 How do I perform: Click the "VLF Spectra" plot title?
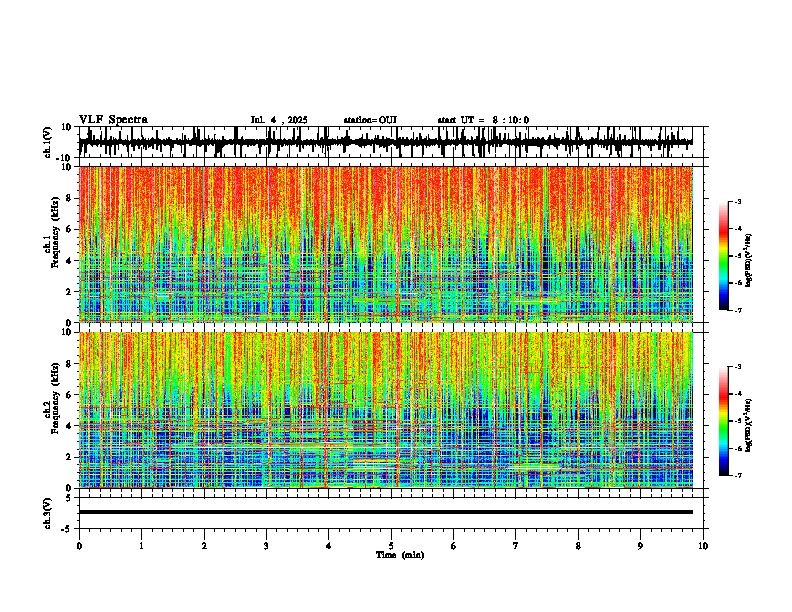coord(113,120)
